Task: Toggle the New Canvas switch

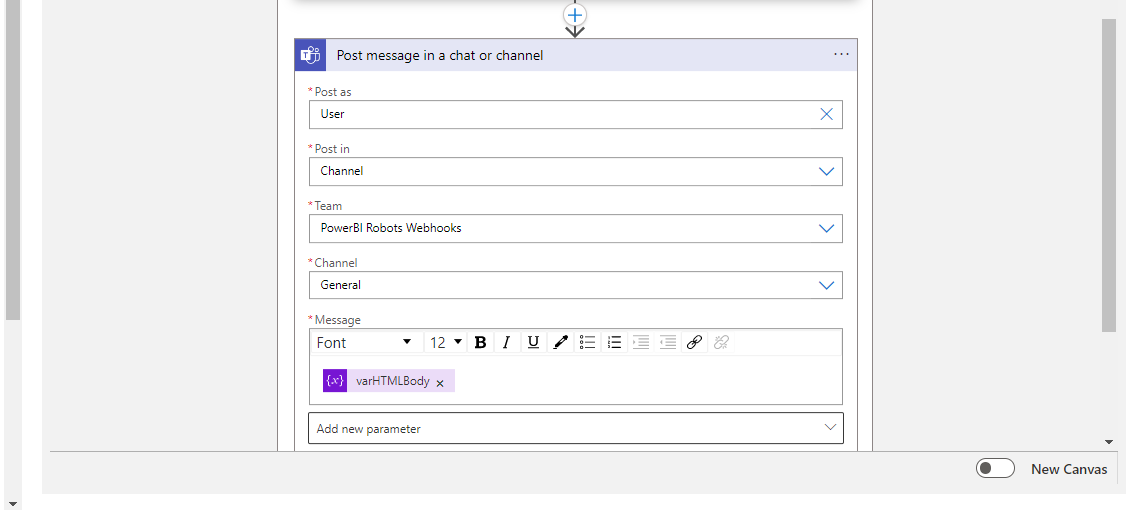Action: pos(995,469)
